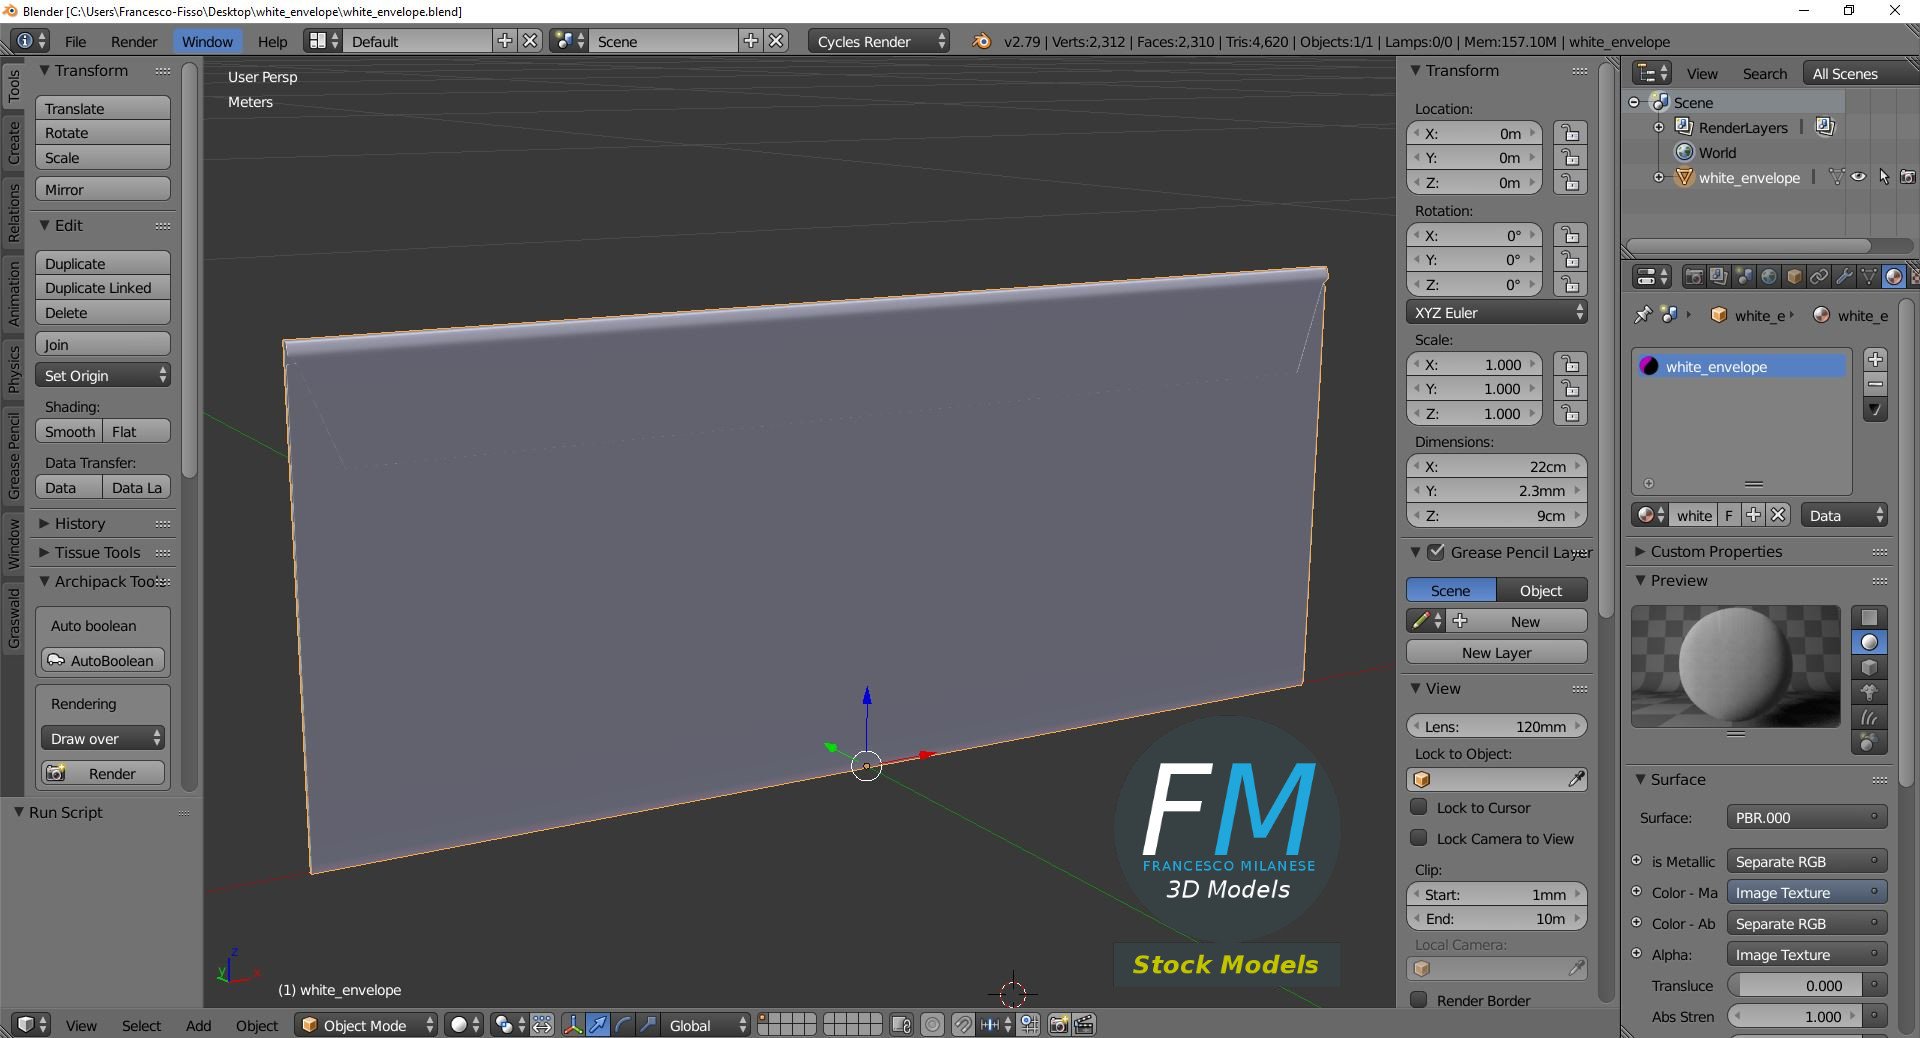Switch to the Physics tab in tool shelf
The height and width of the screenshot is (1038, 1920).
(x=13, y=368)
